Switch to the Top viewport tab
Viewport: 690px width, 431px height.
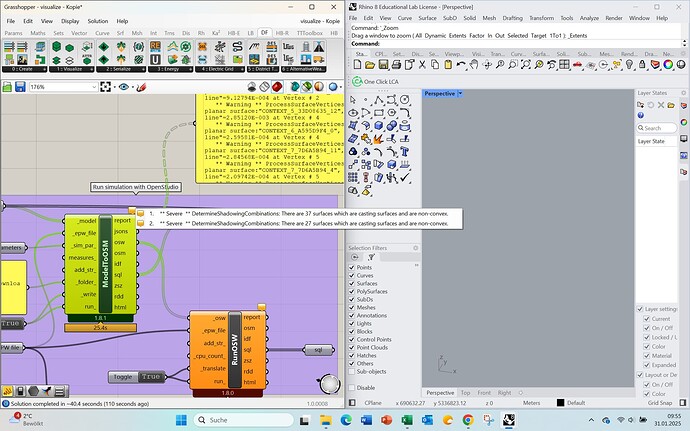[x=465, y=392]
